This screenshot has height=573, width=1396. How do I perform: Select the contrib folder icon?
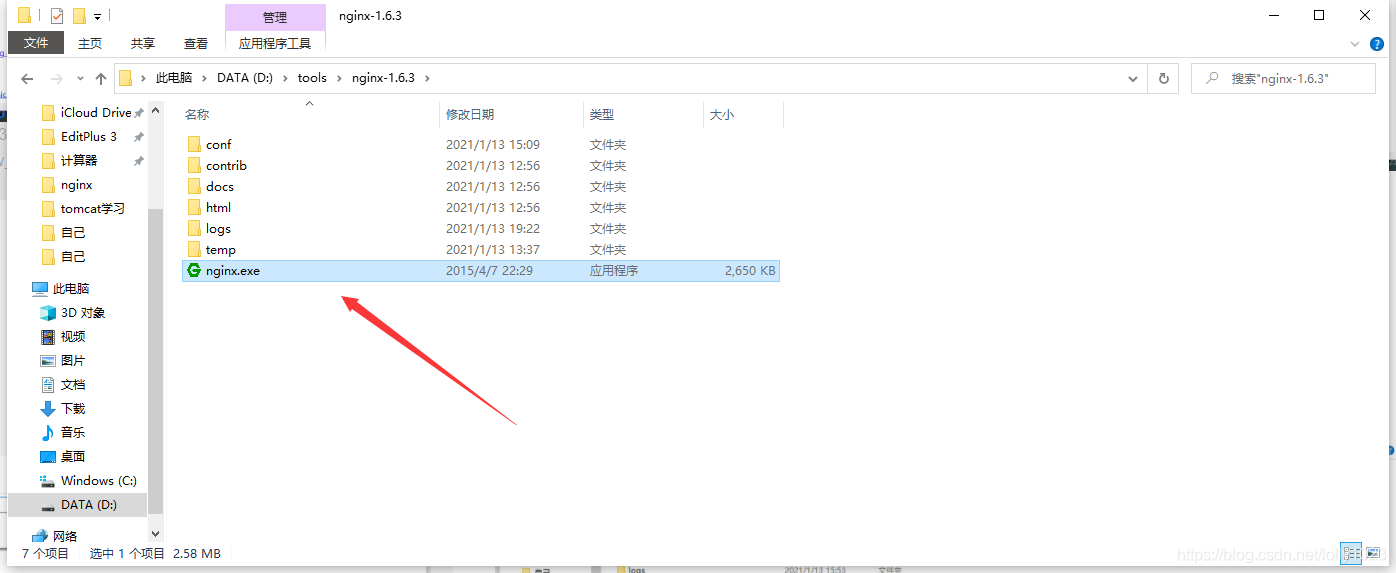[x=194, y=165]
